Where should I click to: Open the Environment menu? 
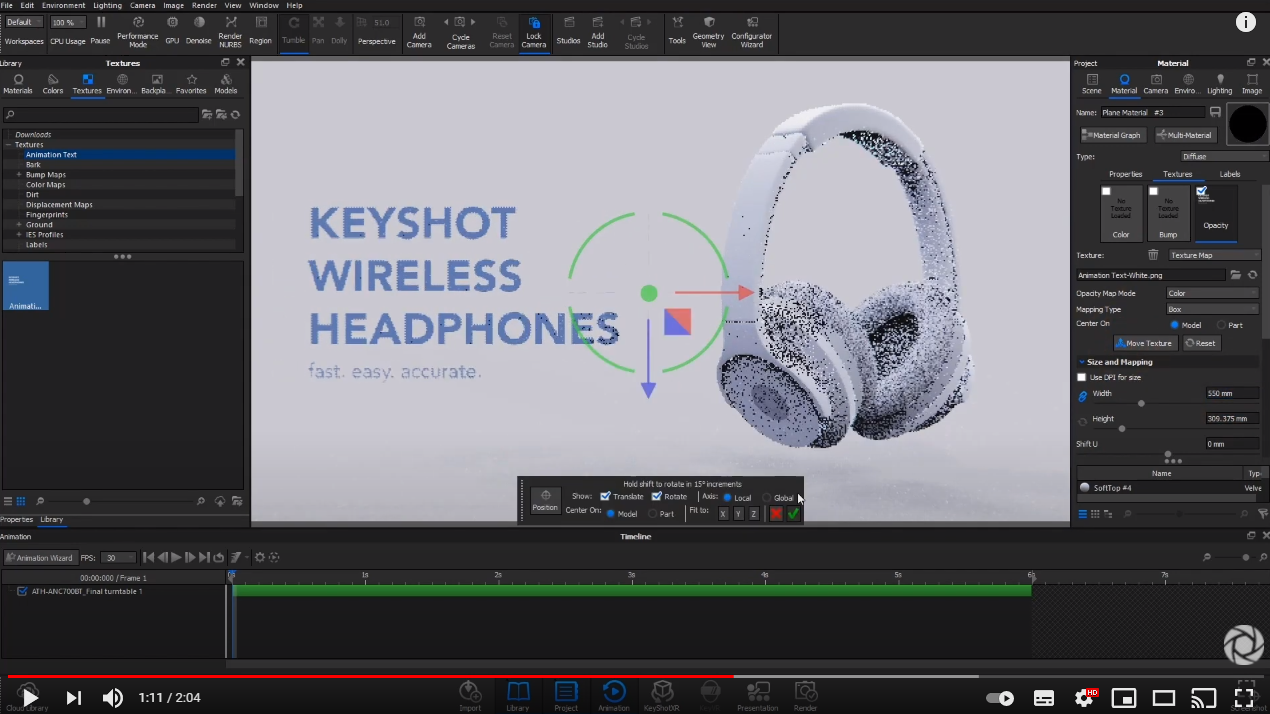pyautogui.click(x=63, y=5)
